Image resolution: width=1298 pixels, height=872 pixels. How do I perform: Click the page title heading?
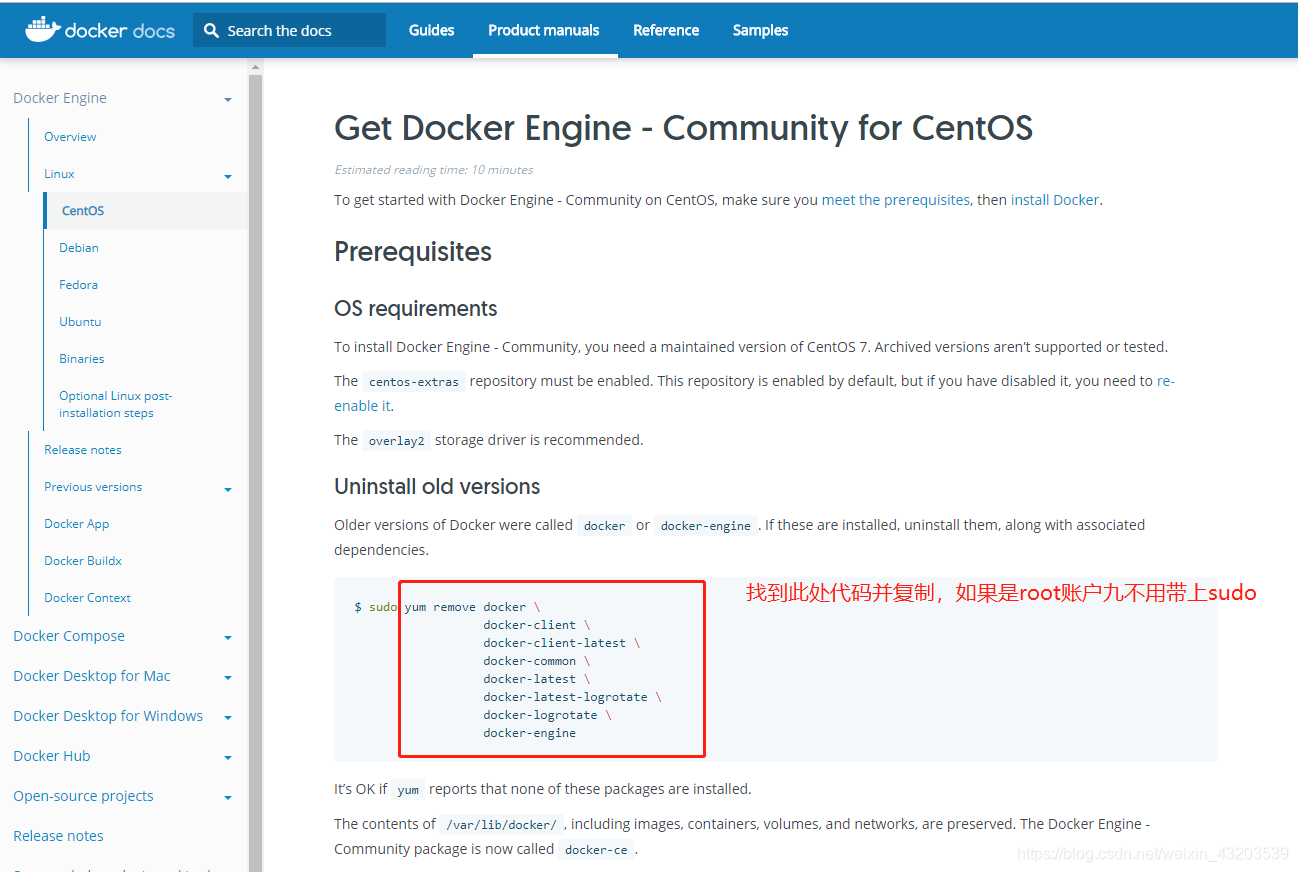(x=683, y=128)
